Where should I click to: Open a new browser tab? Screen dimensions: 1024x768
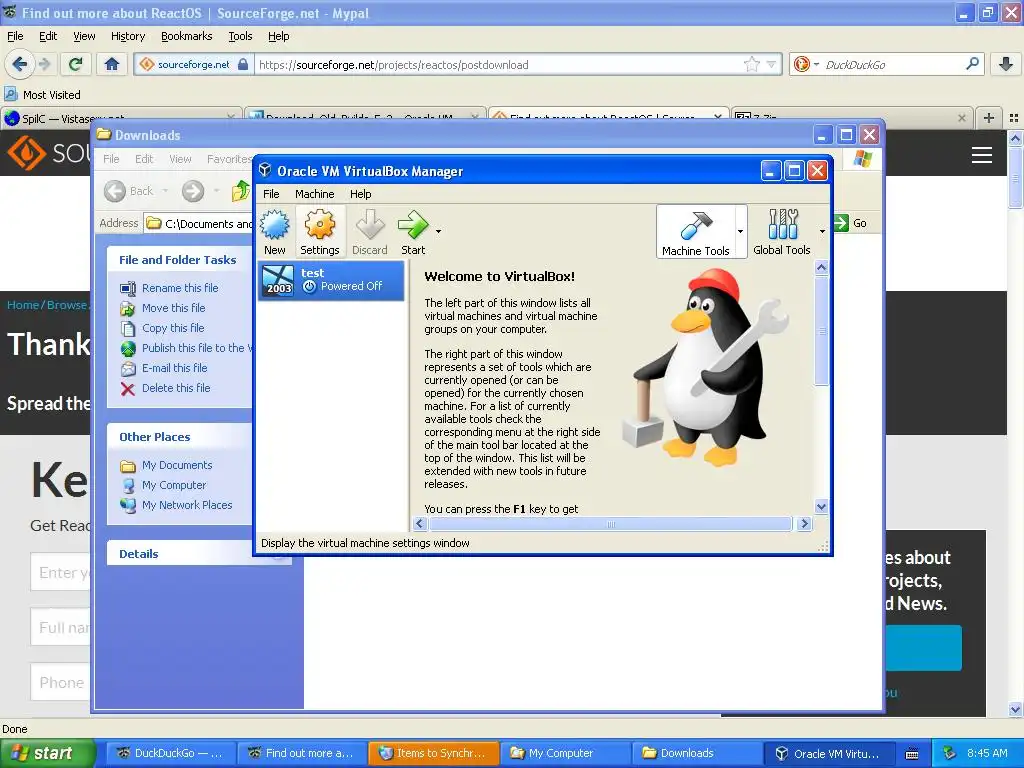(x=989, y=118)
